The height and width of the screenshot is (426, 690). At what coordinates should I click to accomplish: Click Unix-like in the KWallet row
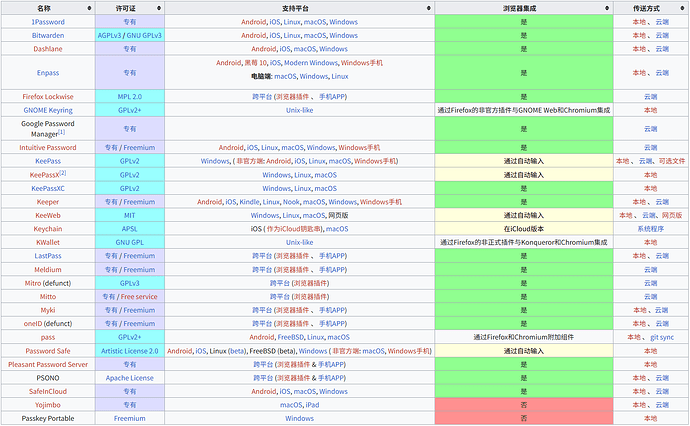pyautogui.click(x=300, y=242)
